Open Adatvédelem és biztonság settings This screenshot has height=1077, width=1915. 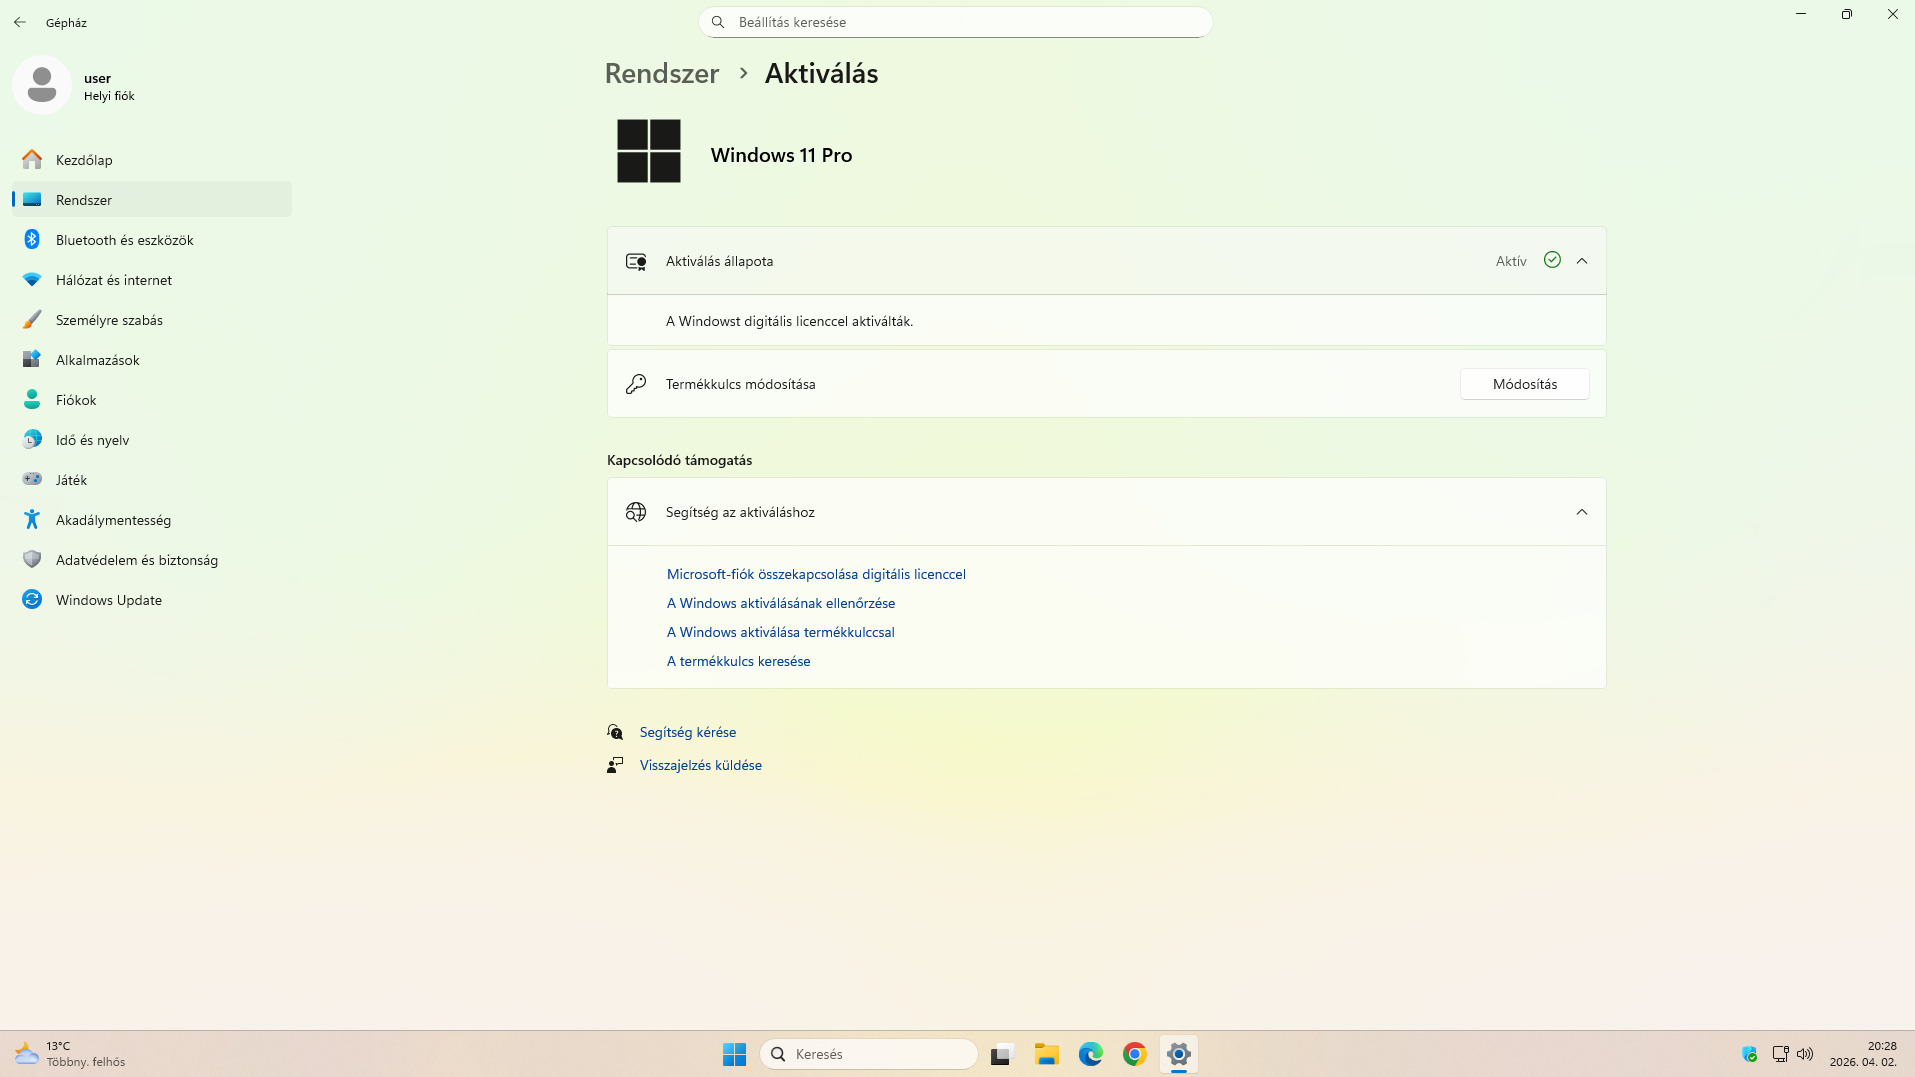click(x=152, y=560)
